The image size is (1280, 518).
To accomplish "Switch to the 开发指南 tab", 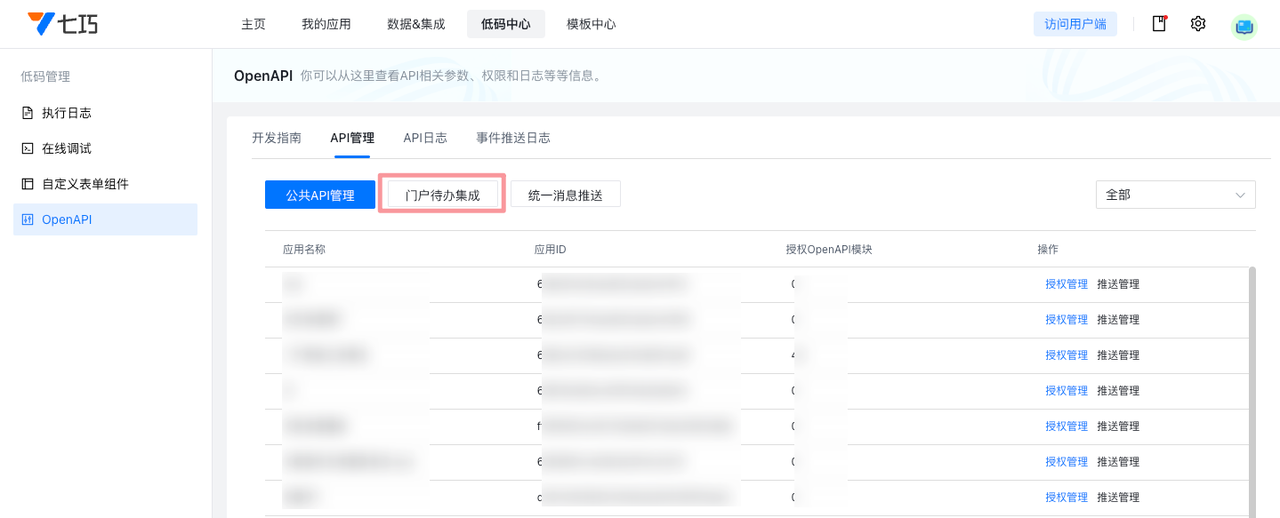I will [276, 138].
